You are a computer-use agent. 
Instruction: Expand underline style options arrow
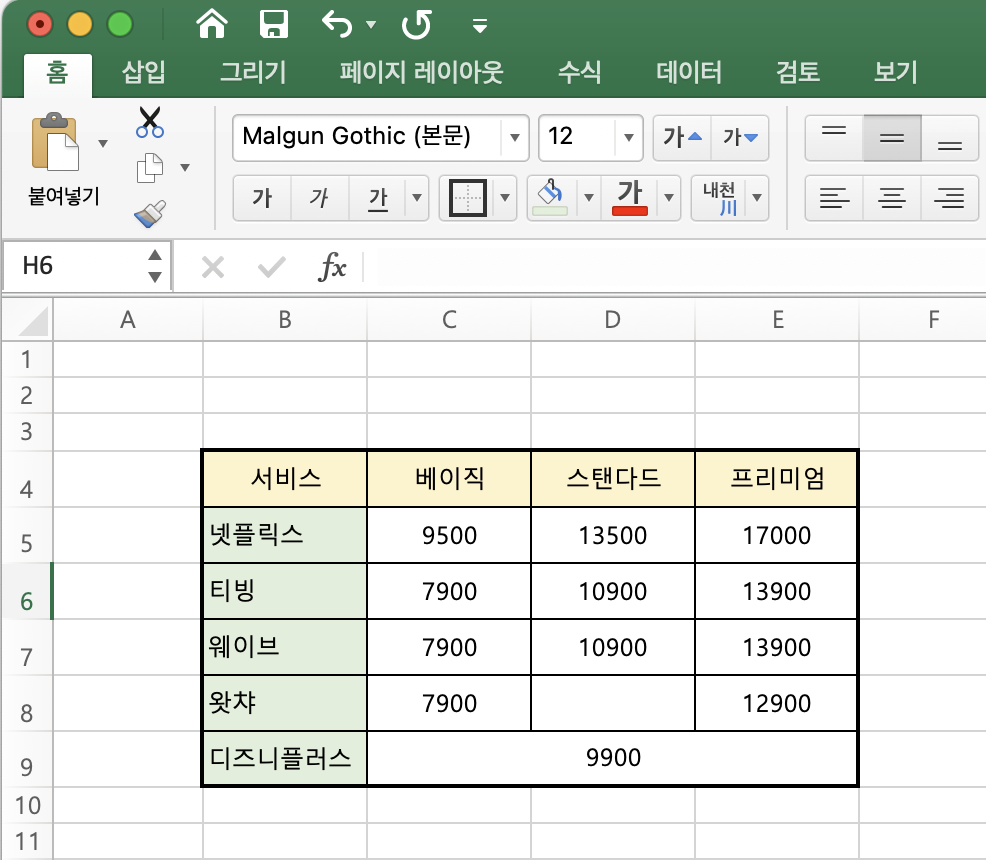coord(417,198)
